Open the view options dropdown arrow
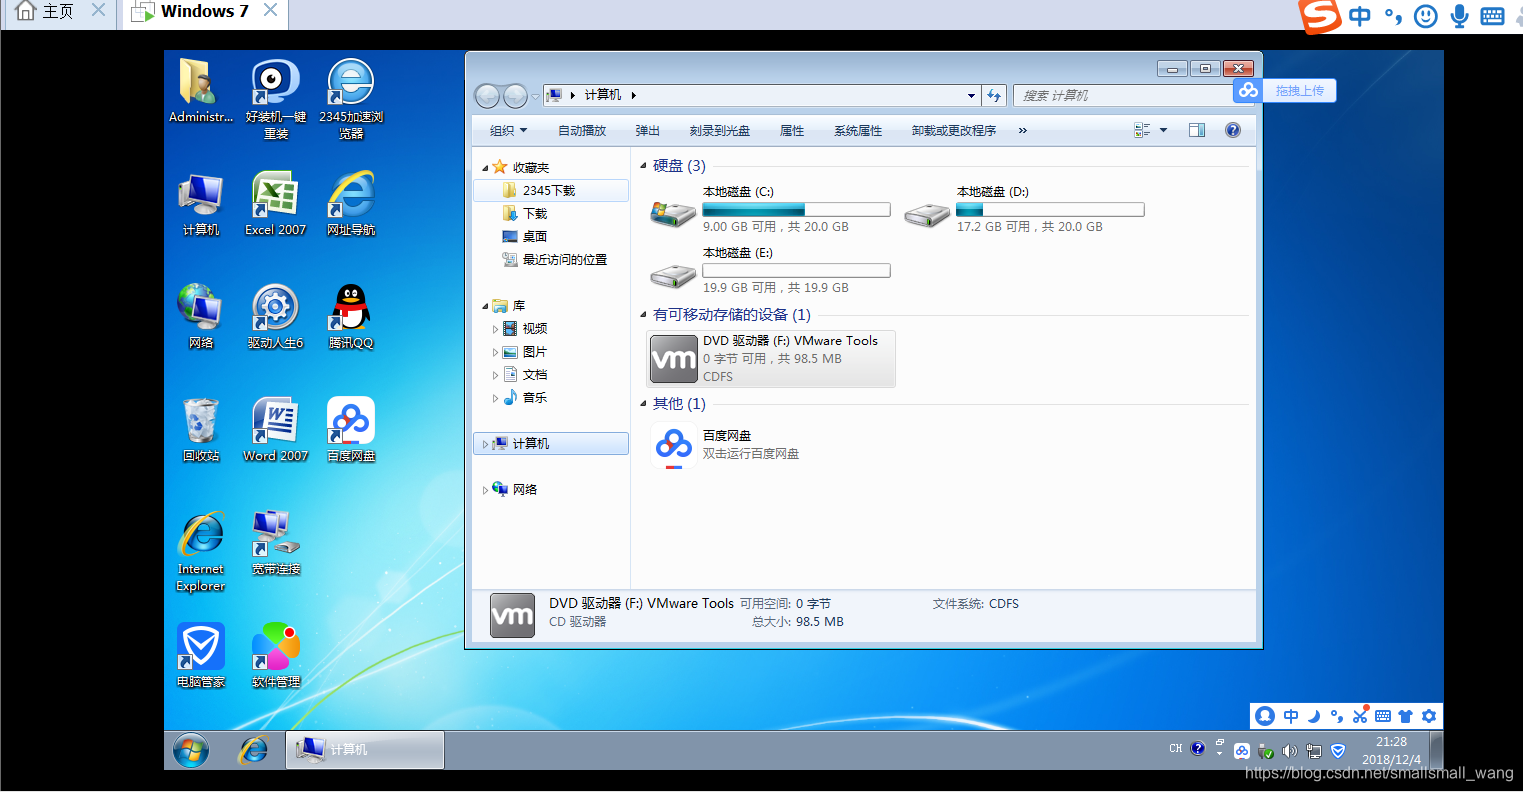 point(1163,130)
